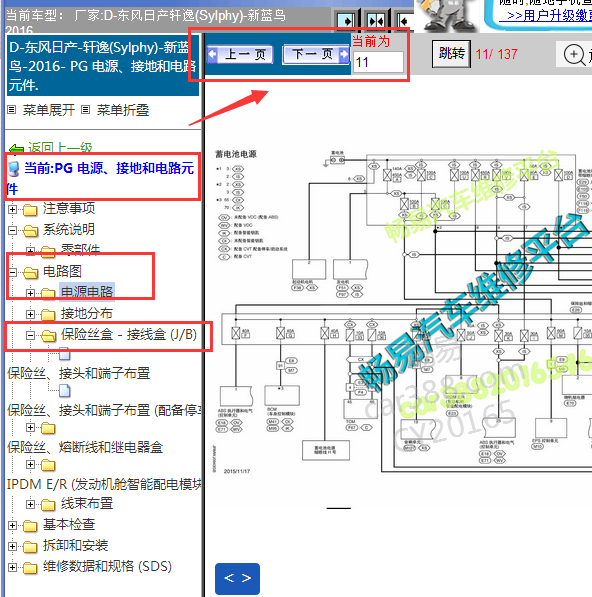Select the 系统说明 tree item
592x597 pixels.
69,230
